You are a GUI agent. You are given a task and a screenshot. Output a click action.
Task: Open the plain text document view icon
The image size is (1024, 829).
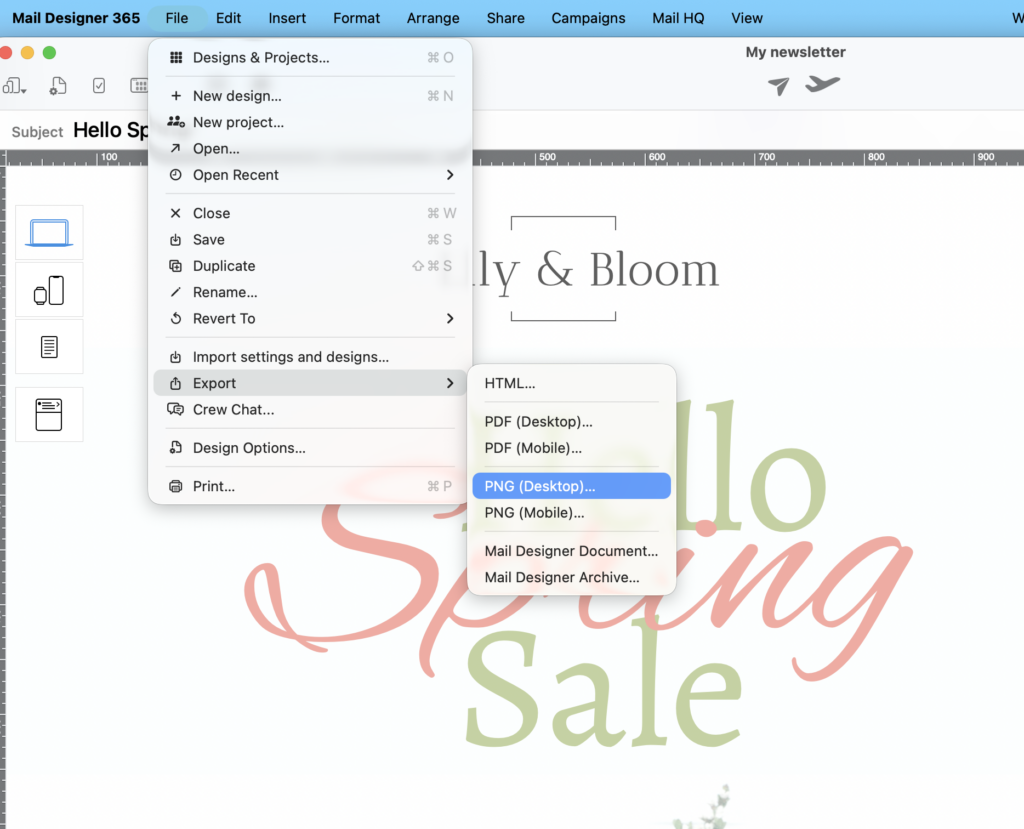[49, 347]
